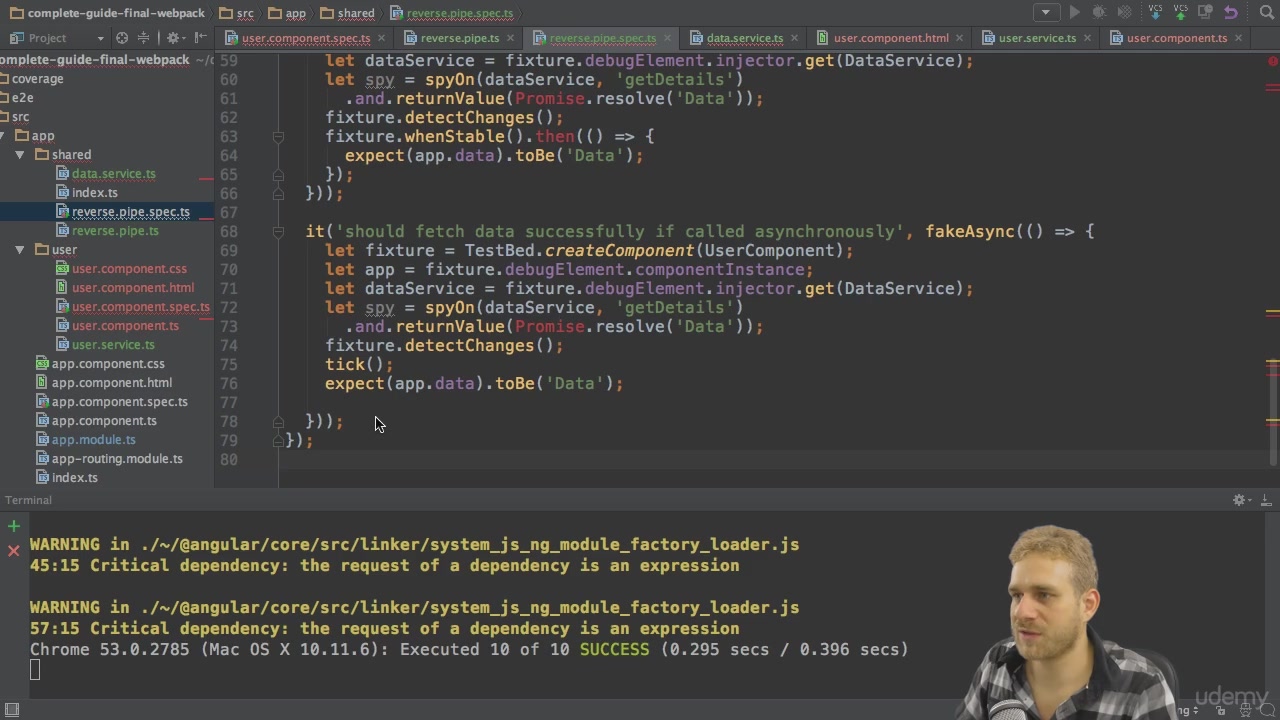Open app-routing.module.ts in project tree
The width and height of the screenshot is (1280, 720).
tap(109, 459)
